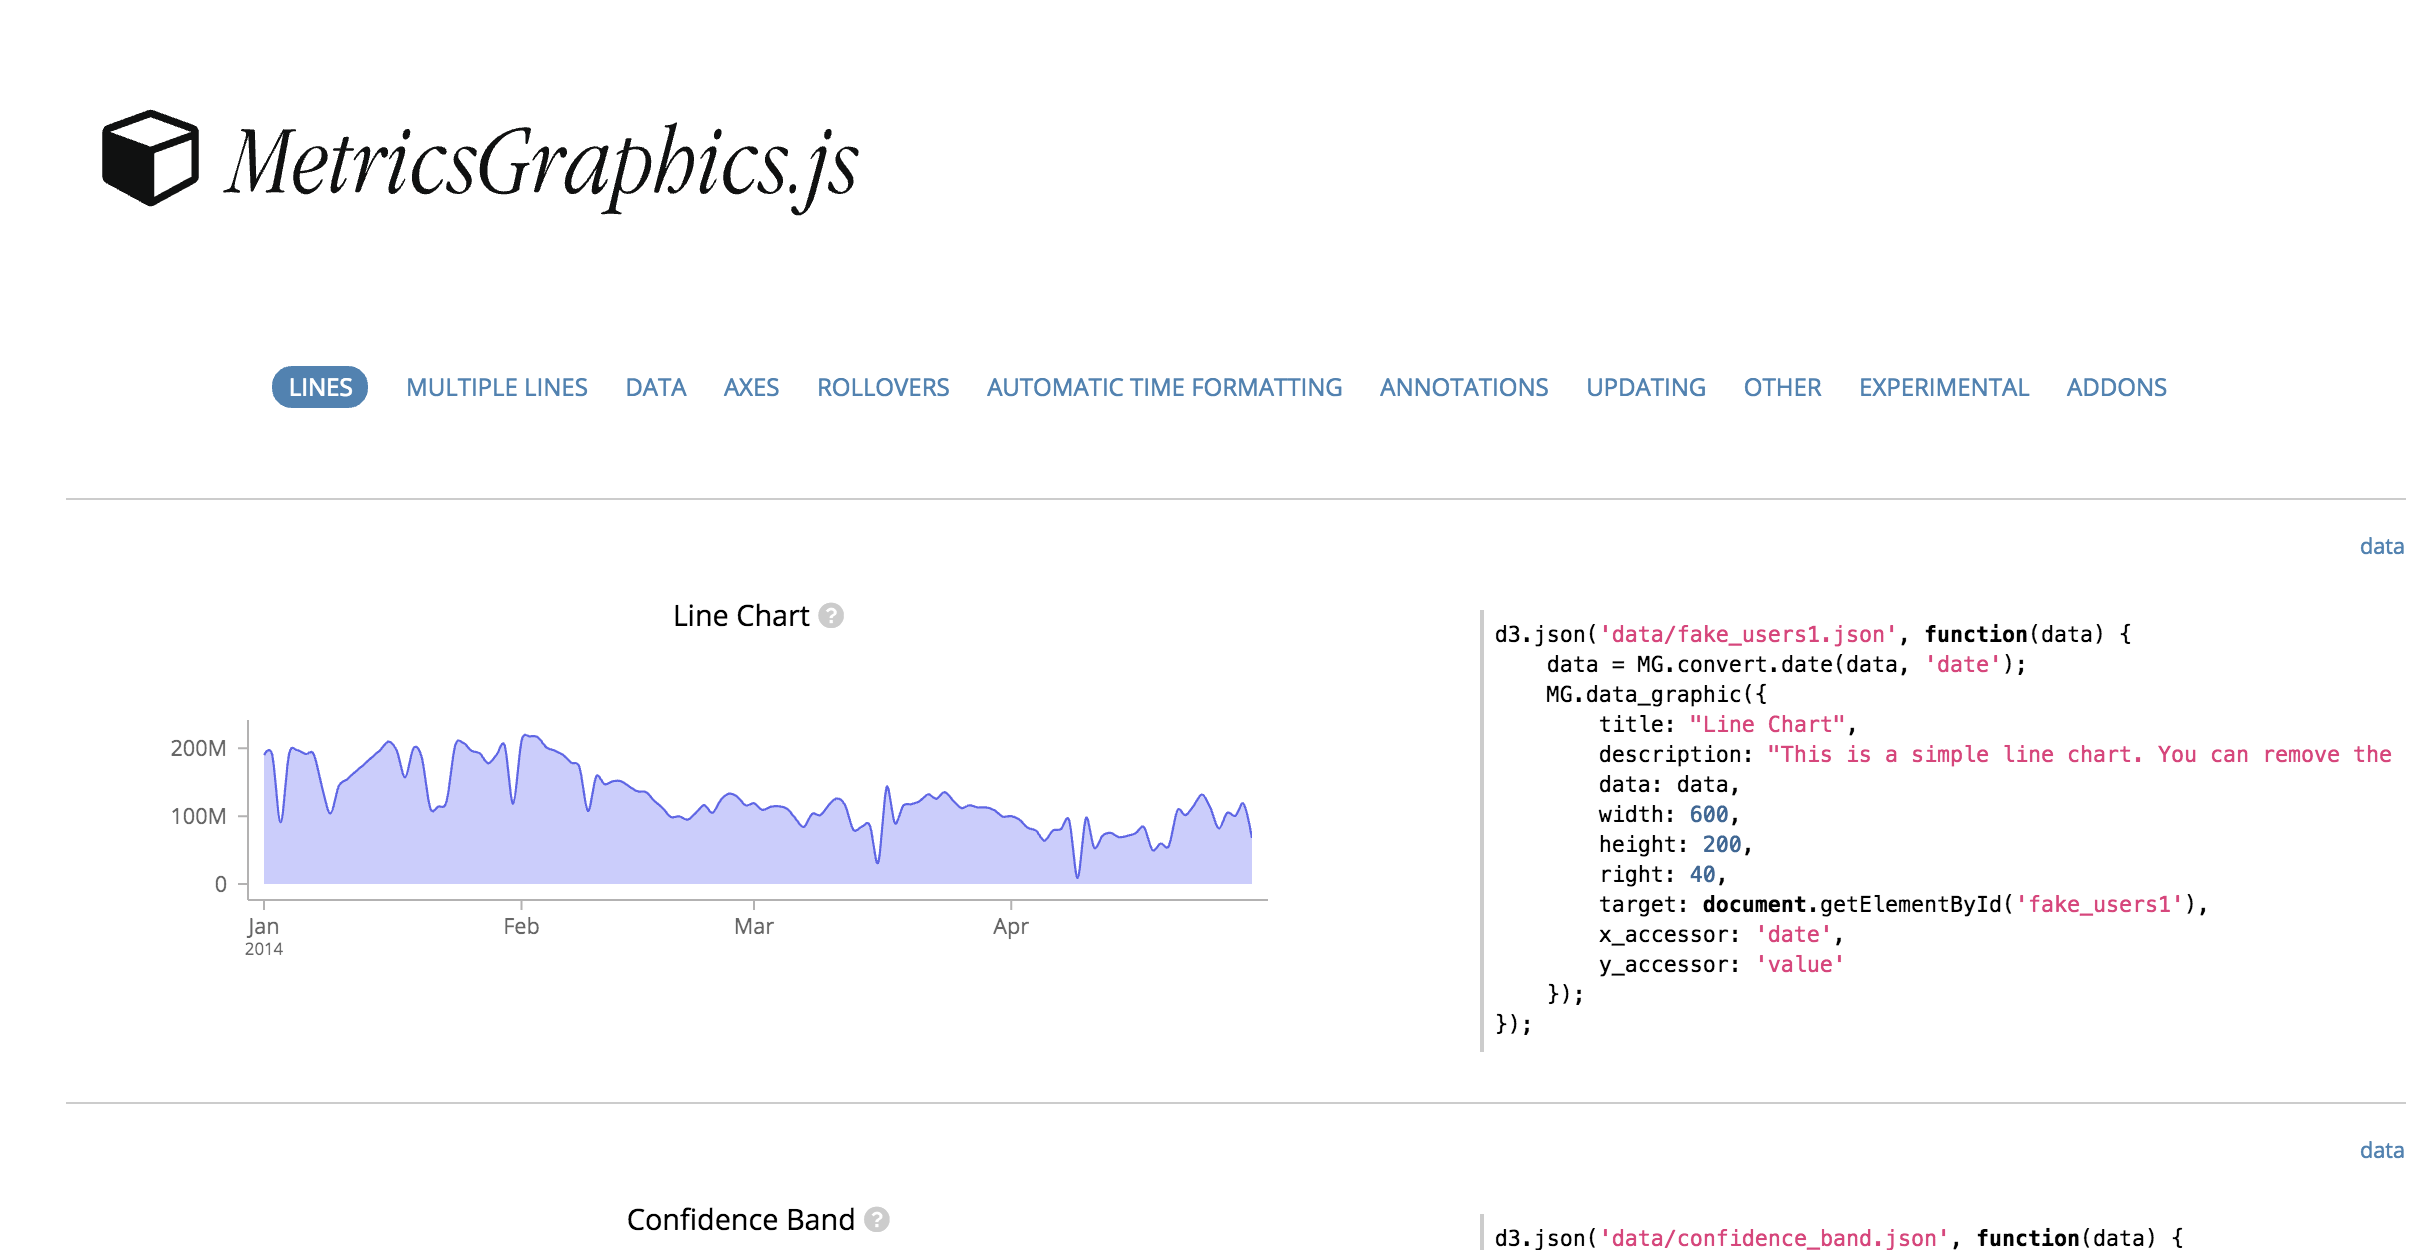The width and height of the screenshot is (2430, 1250).
Task: Open the DATA tab
Action: 656,387
